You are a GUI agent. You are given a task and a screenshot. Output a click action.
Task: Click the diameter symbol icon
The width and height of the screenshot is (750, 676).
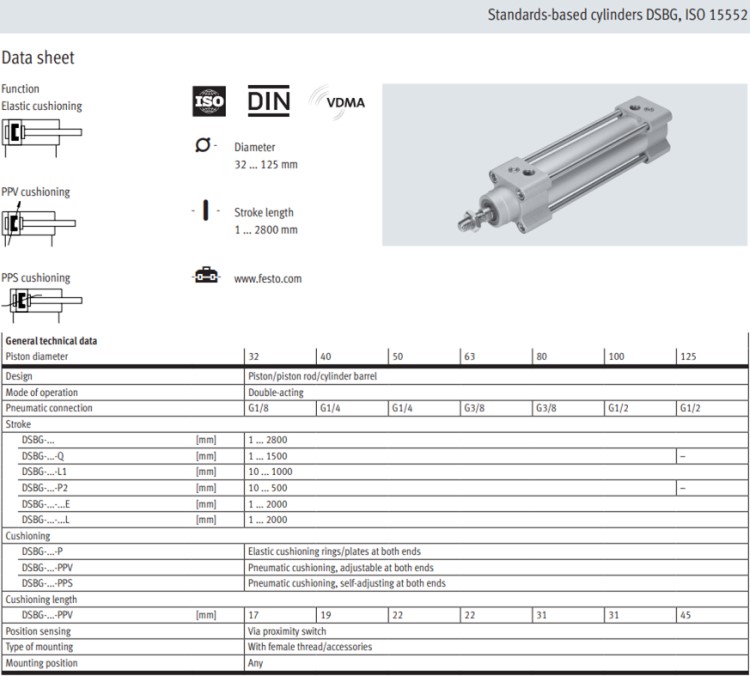click(202, 146)
